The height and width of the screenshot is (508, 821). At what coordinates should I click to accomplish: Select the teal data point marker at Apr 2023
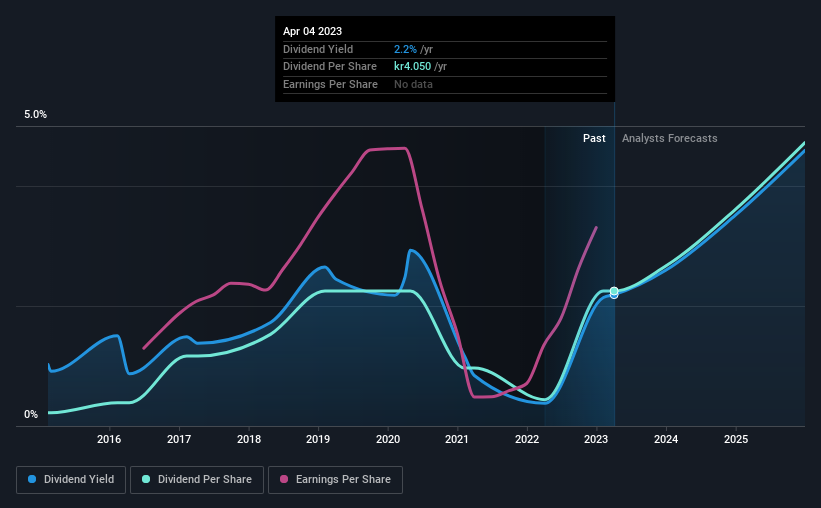coord(614,291)
